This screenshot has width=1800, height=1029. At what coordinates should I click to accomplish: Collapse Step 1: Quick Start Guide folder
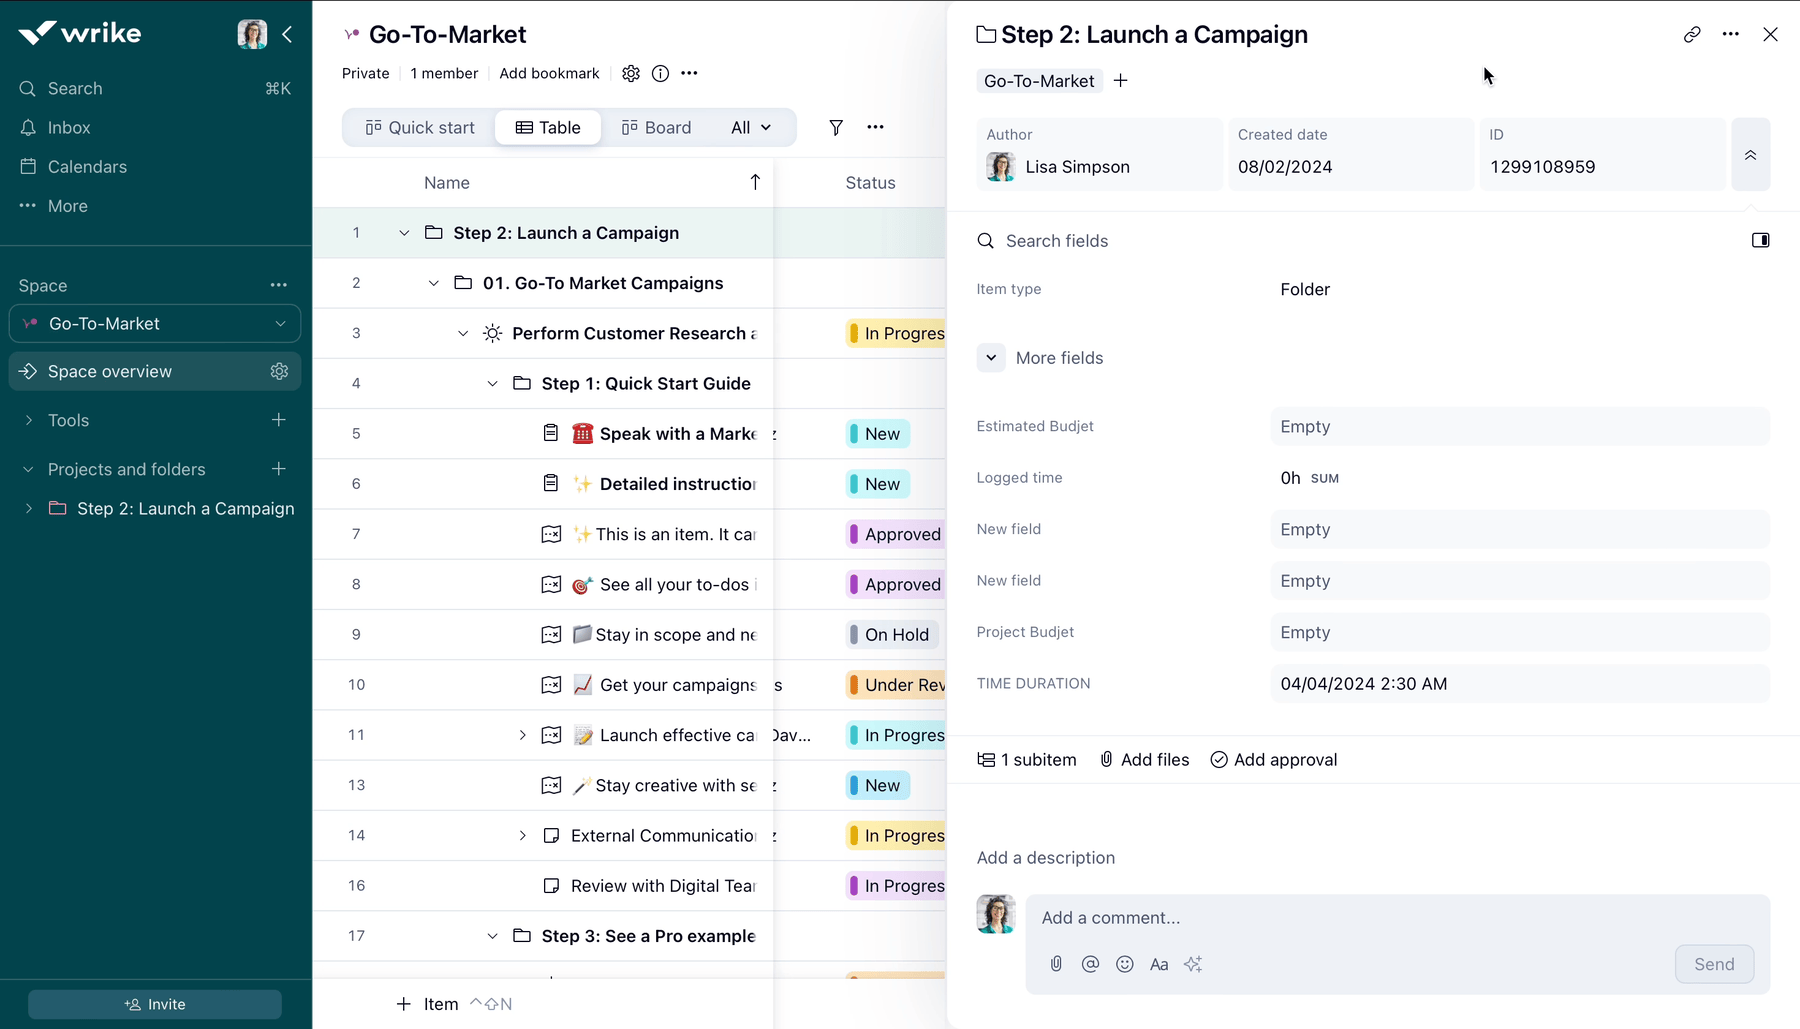(x=492, y=384)
